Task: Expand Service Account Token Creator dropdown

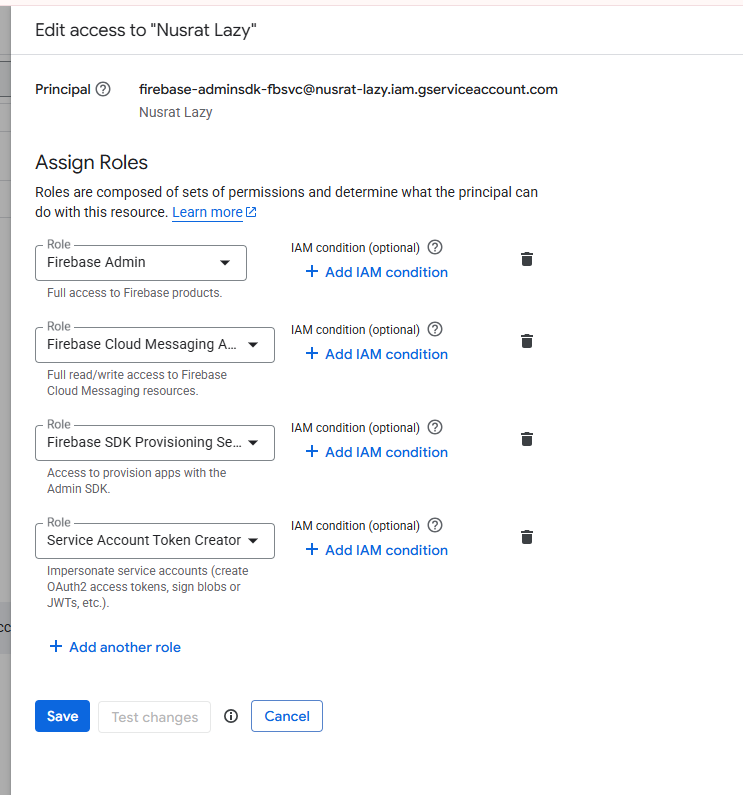Action: click(x=155, y=540)
